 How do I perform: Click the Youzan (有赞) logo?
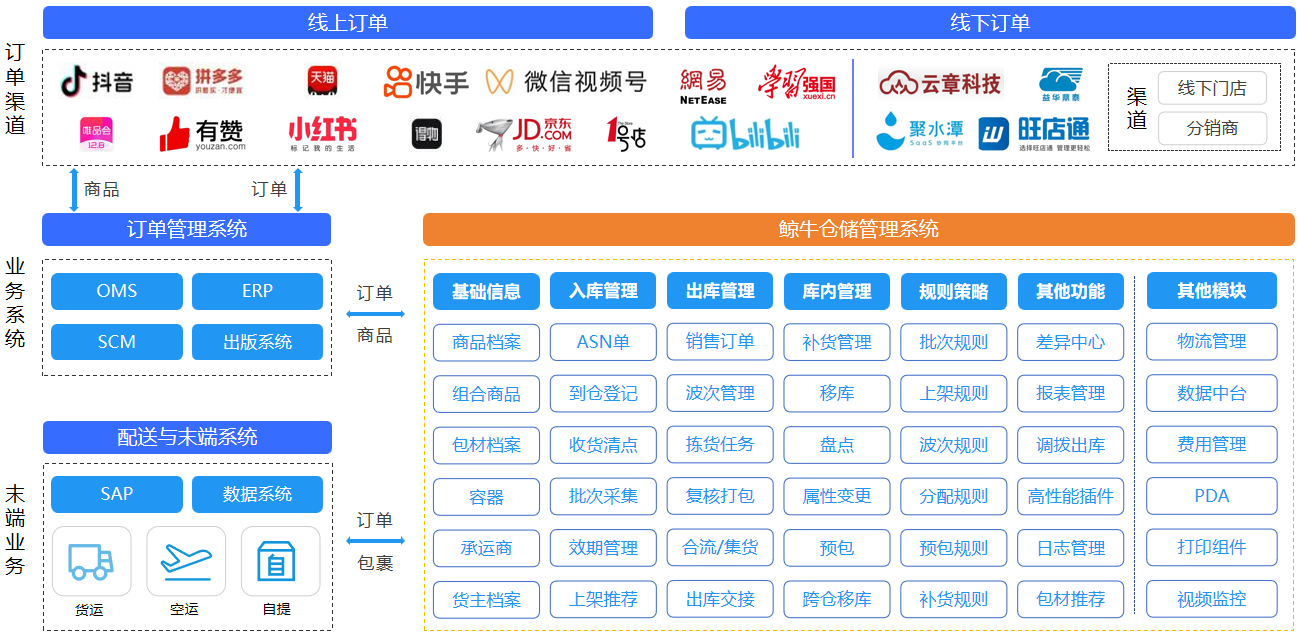coord(202,134)
